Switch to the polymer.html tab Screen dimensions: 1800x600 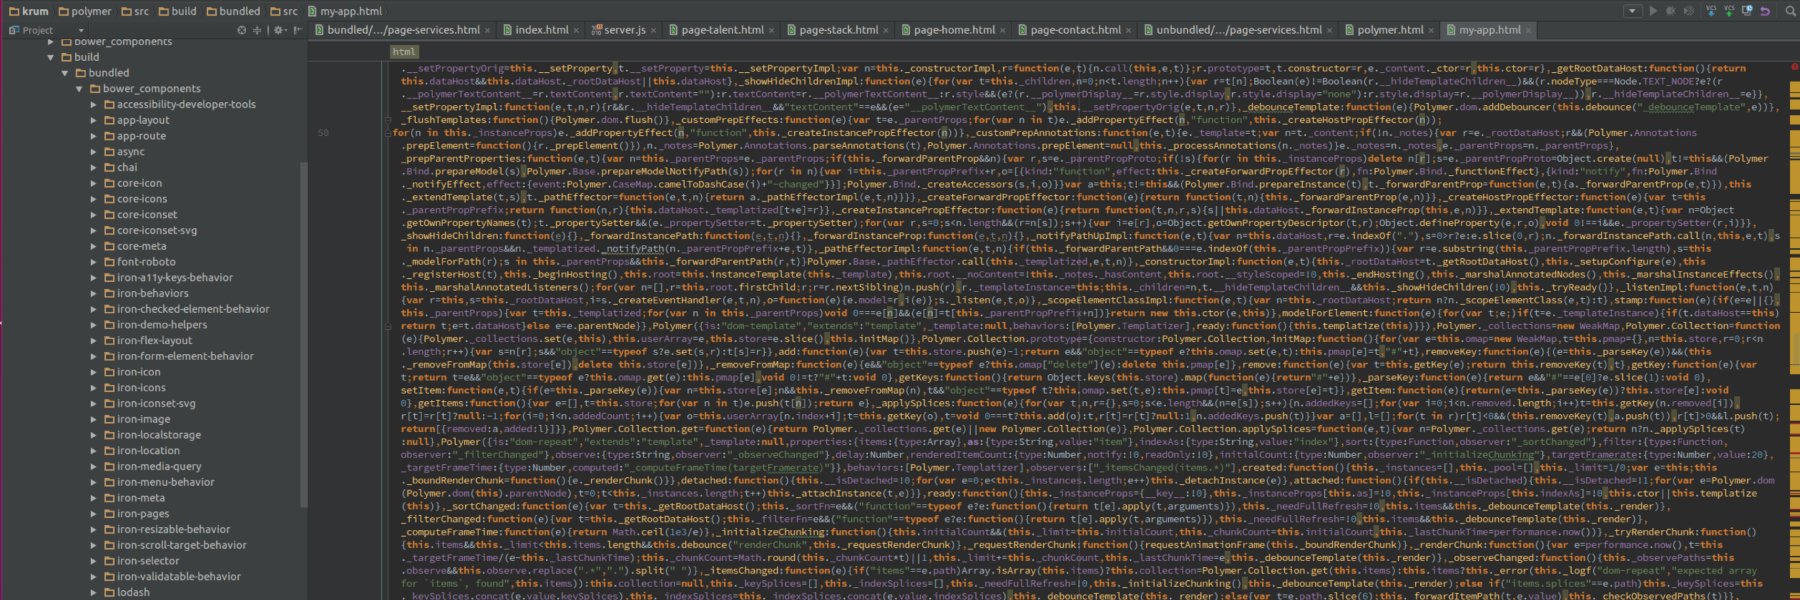1390,30
